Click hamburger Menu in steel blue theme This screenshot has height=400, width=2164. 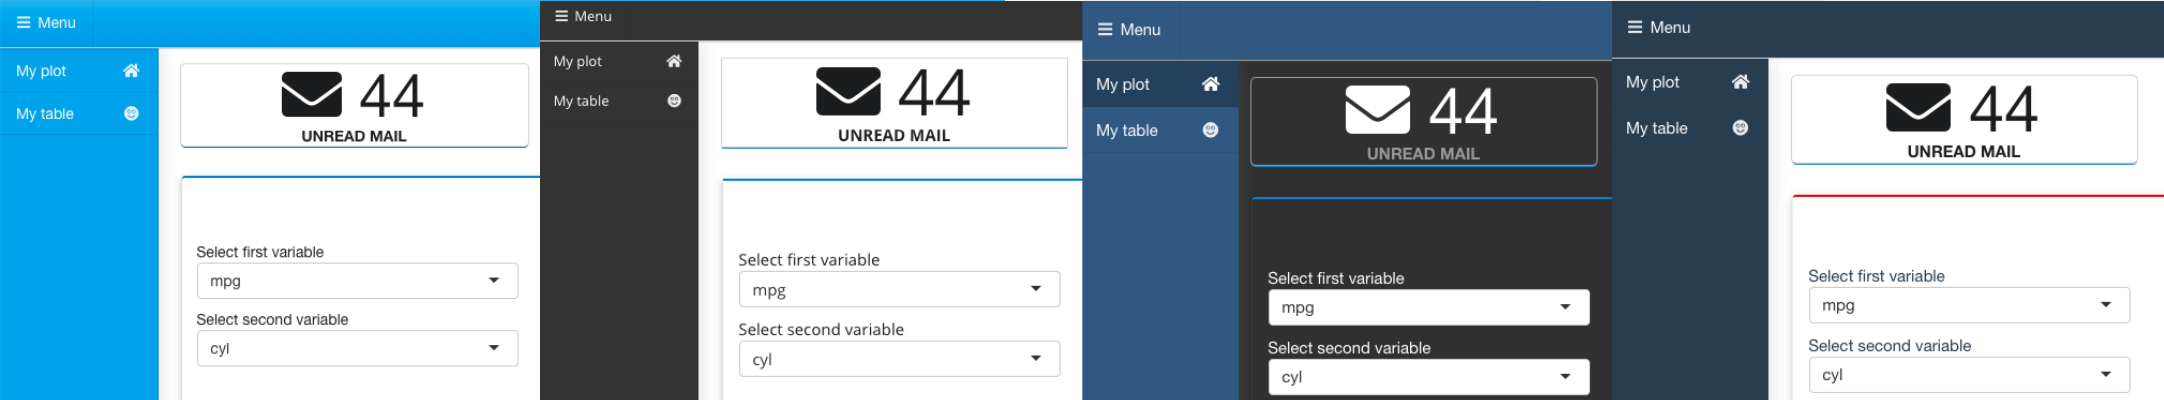point(1129,29)
